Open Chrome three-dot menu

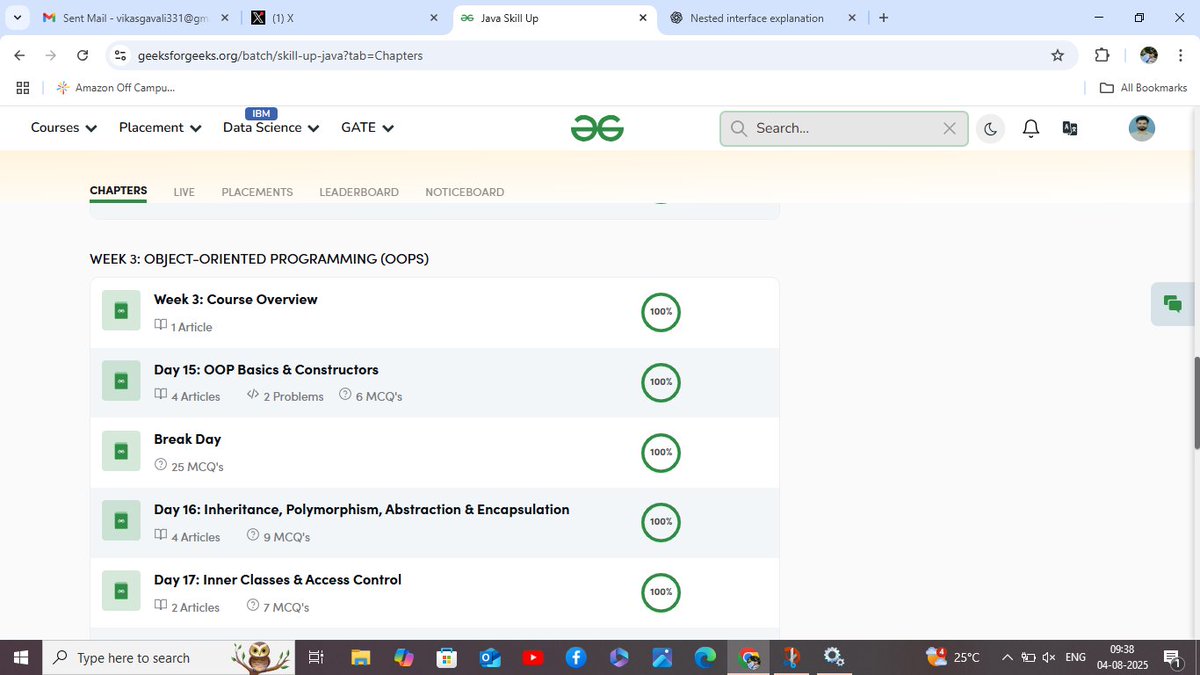(x=1181, y=55)
